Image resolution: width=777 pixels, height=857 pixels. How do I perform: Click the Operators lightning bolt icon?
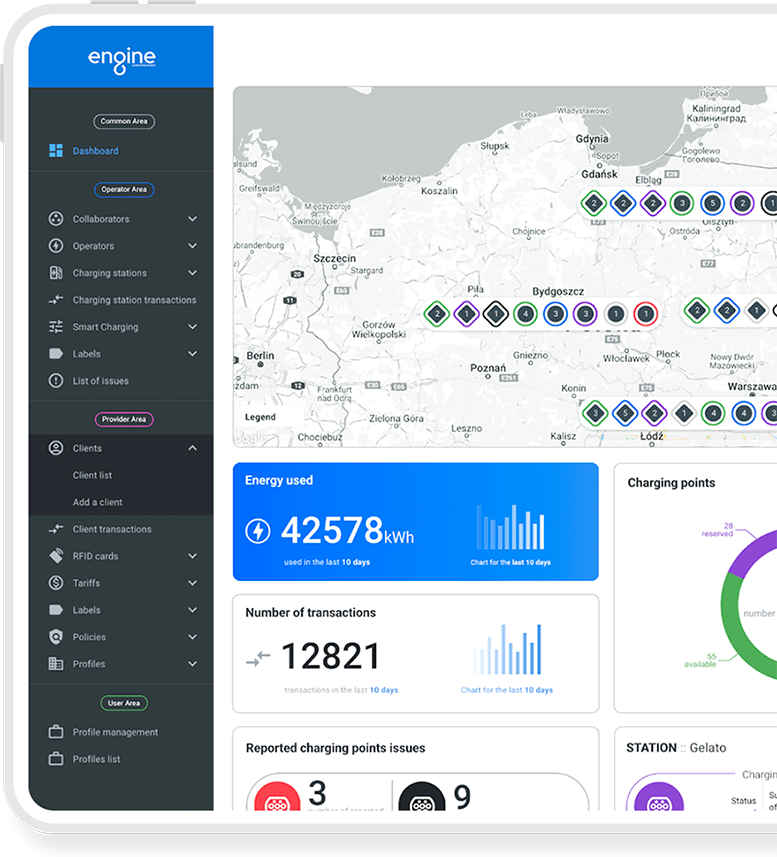[x=56, y=246]
